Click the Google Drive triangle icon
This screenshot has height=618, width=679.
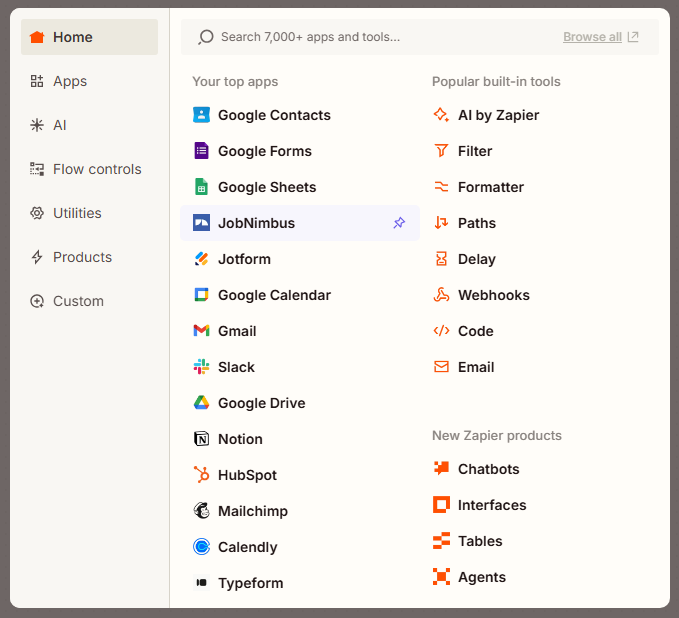click(201, 403)
